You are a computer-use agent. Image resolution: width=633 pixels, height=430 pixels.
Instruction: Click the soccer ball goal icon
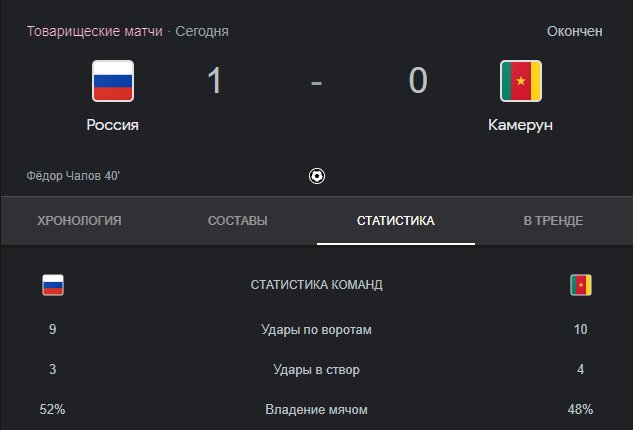317,176
